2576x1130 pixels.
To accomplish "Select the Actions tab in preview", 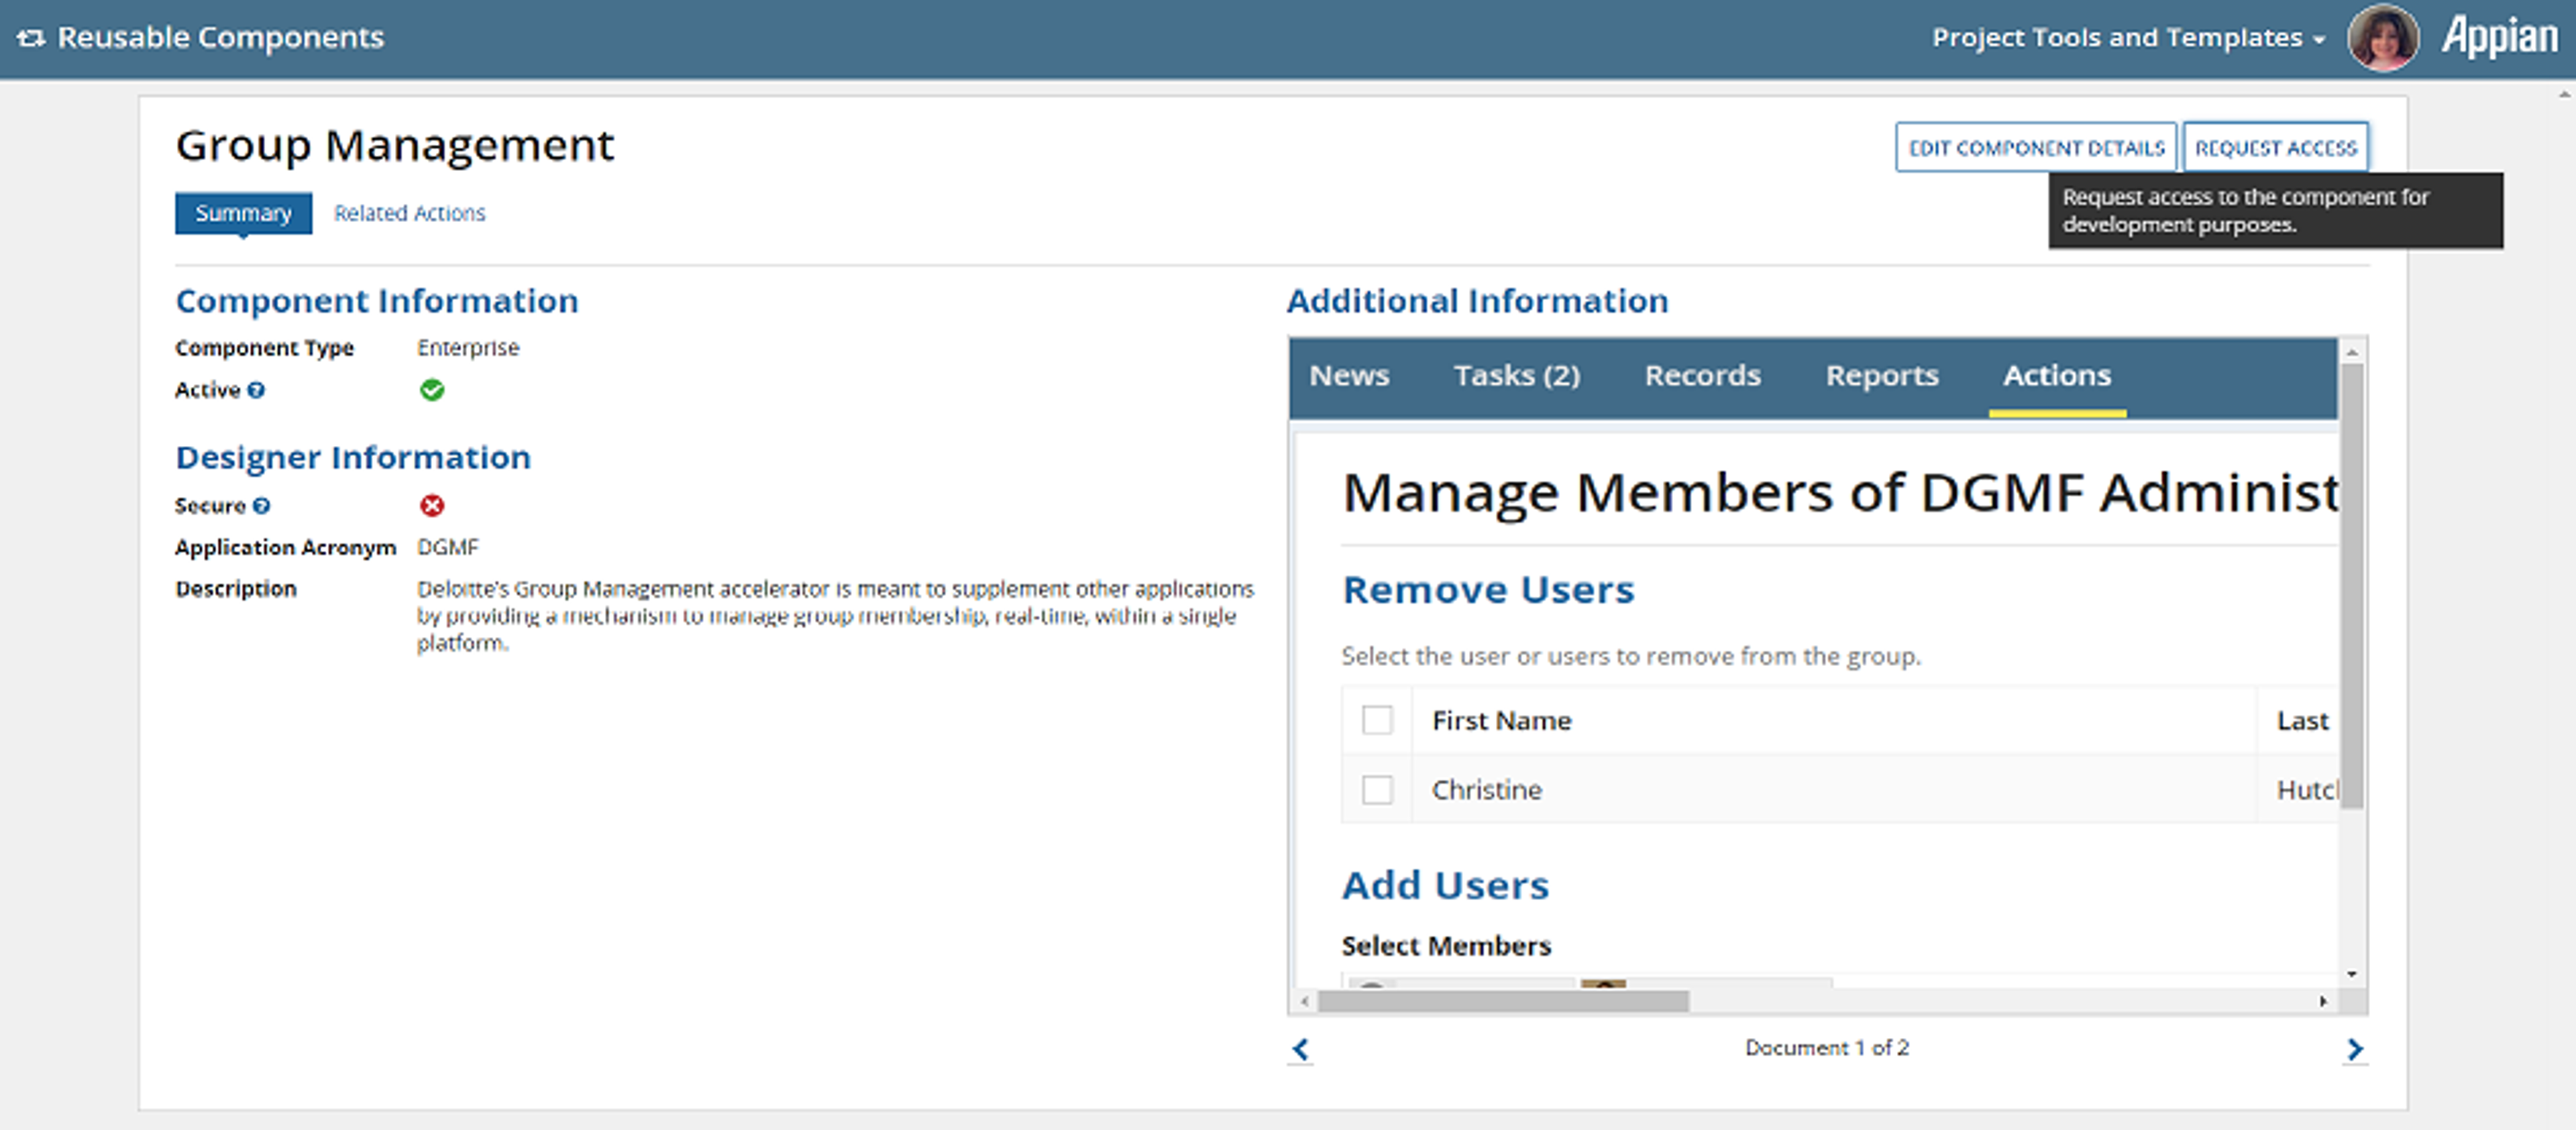I will [2057, 376].
